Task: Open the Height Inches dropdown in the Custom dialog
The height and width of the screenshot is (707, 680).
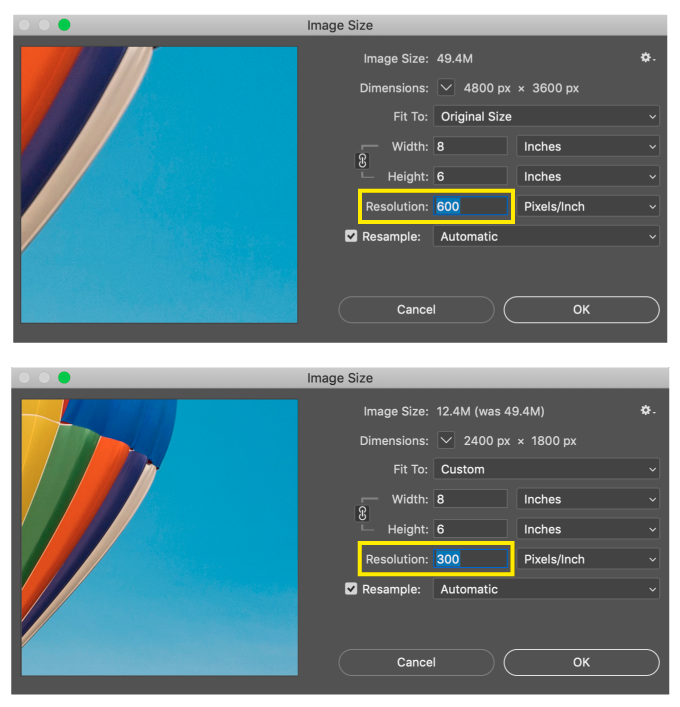Action: (x=589, y=529)
